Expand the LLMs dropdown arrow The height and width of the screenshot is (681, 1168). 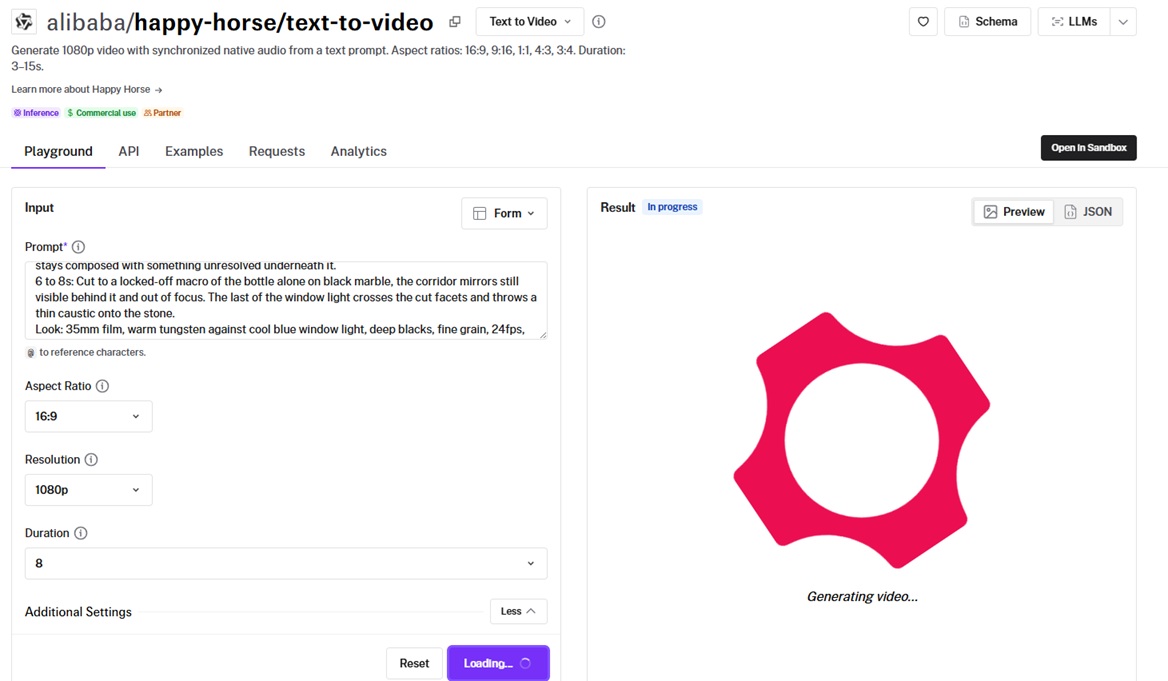tap(1123, 22)
